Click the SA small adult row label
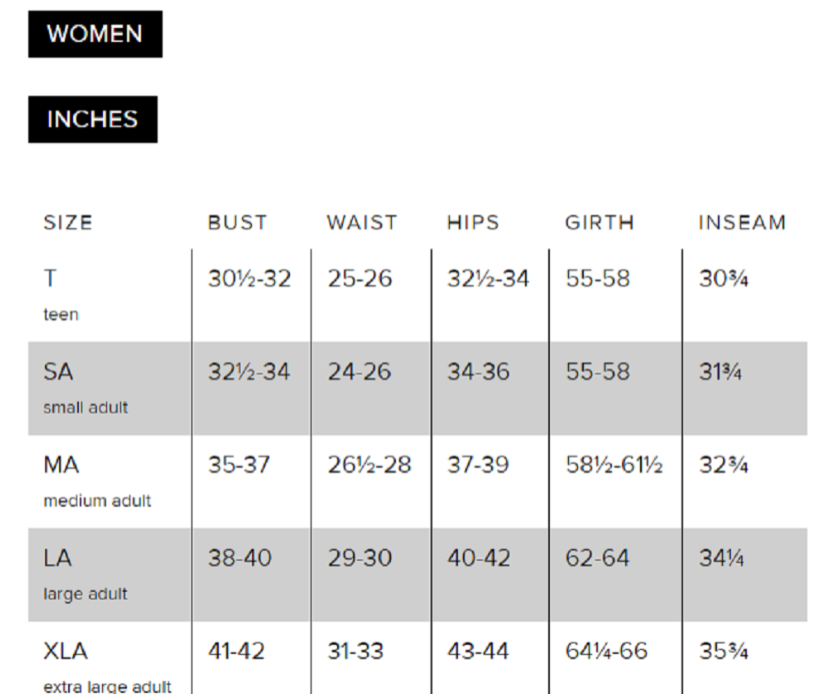823x694 pixels. [86, 388]
